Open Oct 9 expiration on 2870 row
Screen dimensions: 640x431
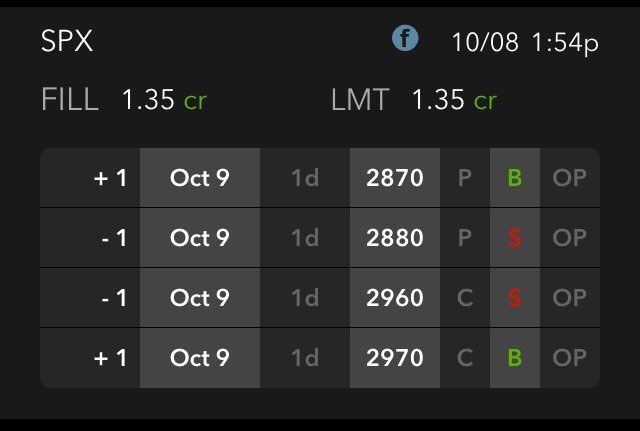point(200,178)
